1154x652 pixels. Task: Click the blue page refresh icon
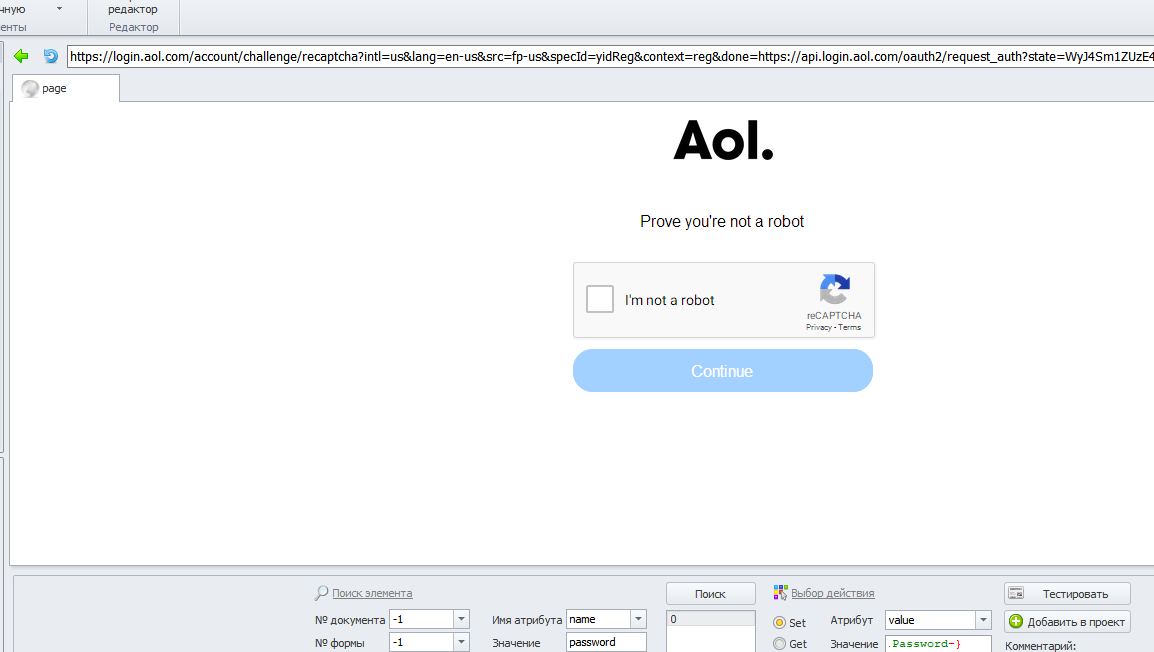click(x=50, y=56)
